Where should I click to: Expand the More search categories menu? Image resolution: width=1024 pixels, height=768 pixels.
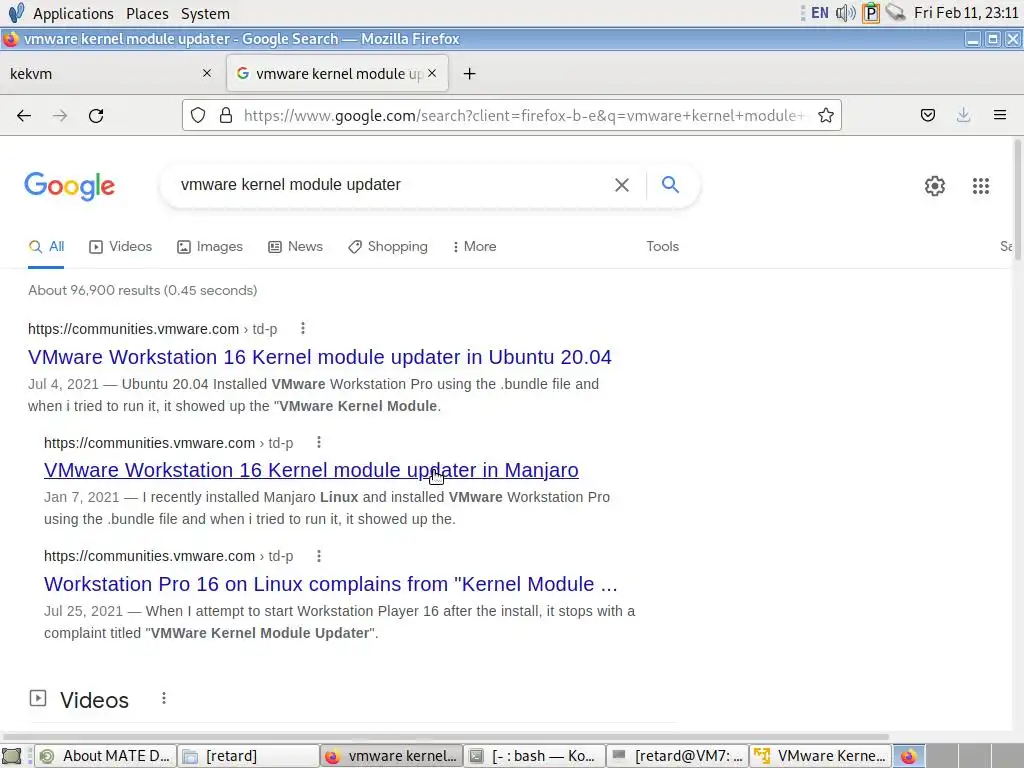pos(475,246)
